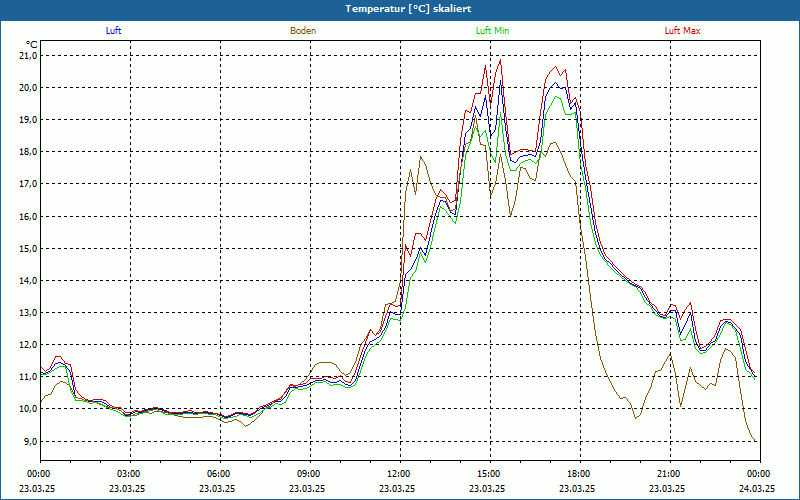Click the brown 'Boden' legend label
Viewport: 800px width, 500px height.
[x=303, y=31]
